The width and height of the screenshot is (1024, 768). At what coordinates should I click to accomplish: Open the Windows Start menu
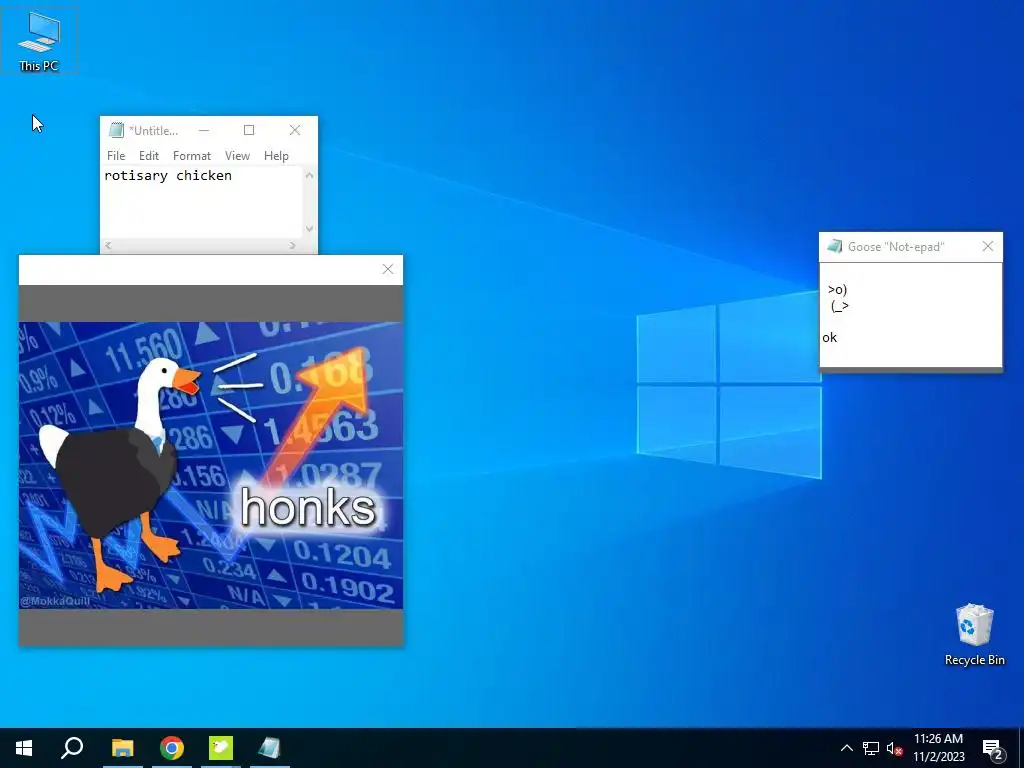24,748
